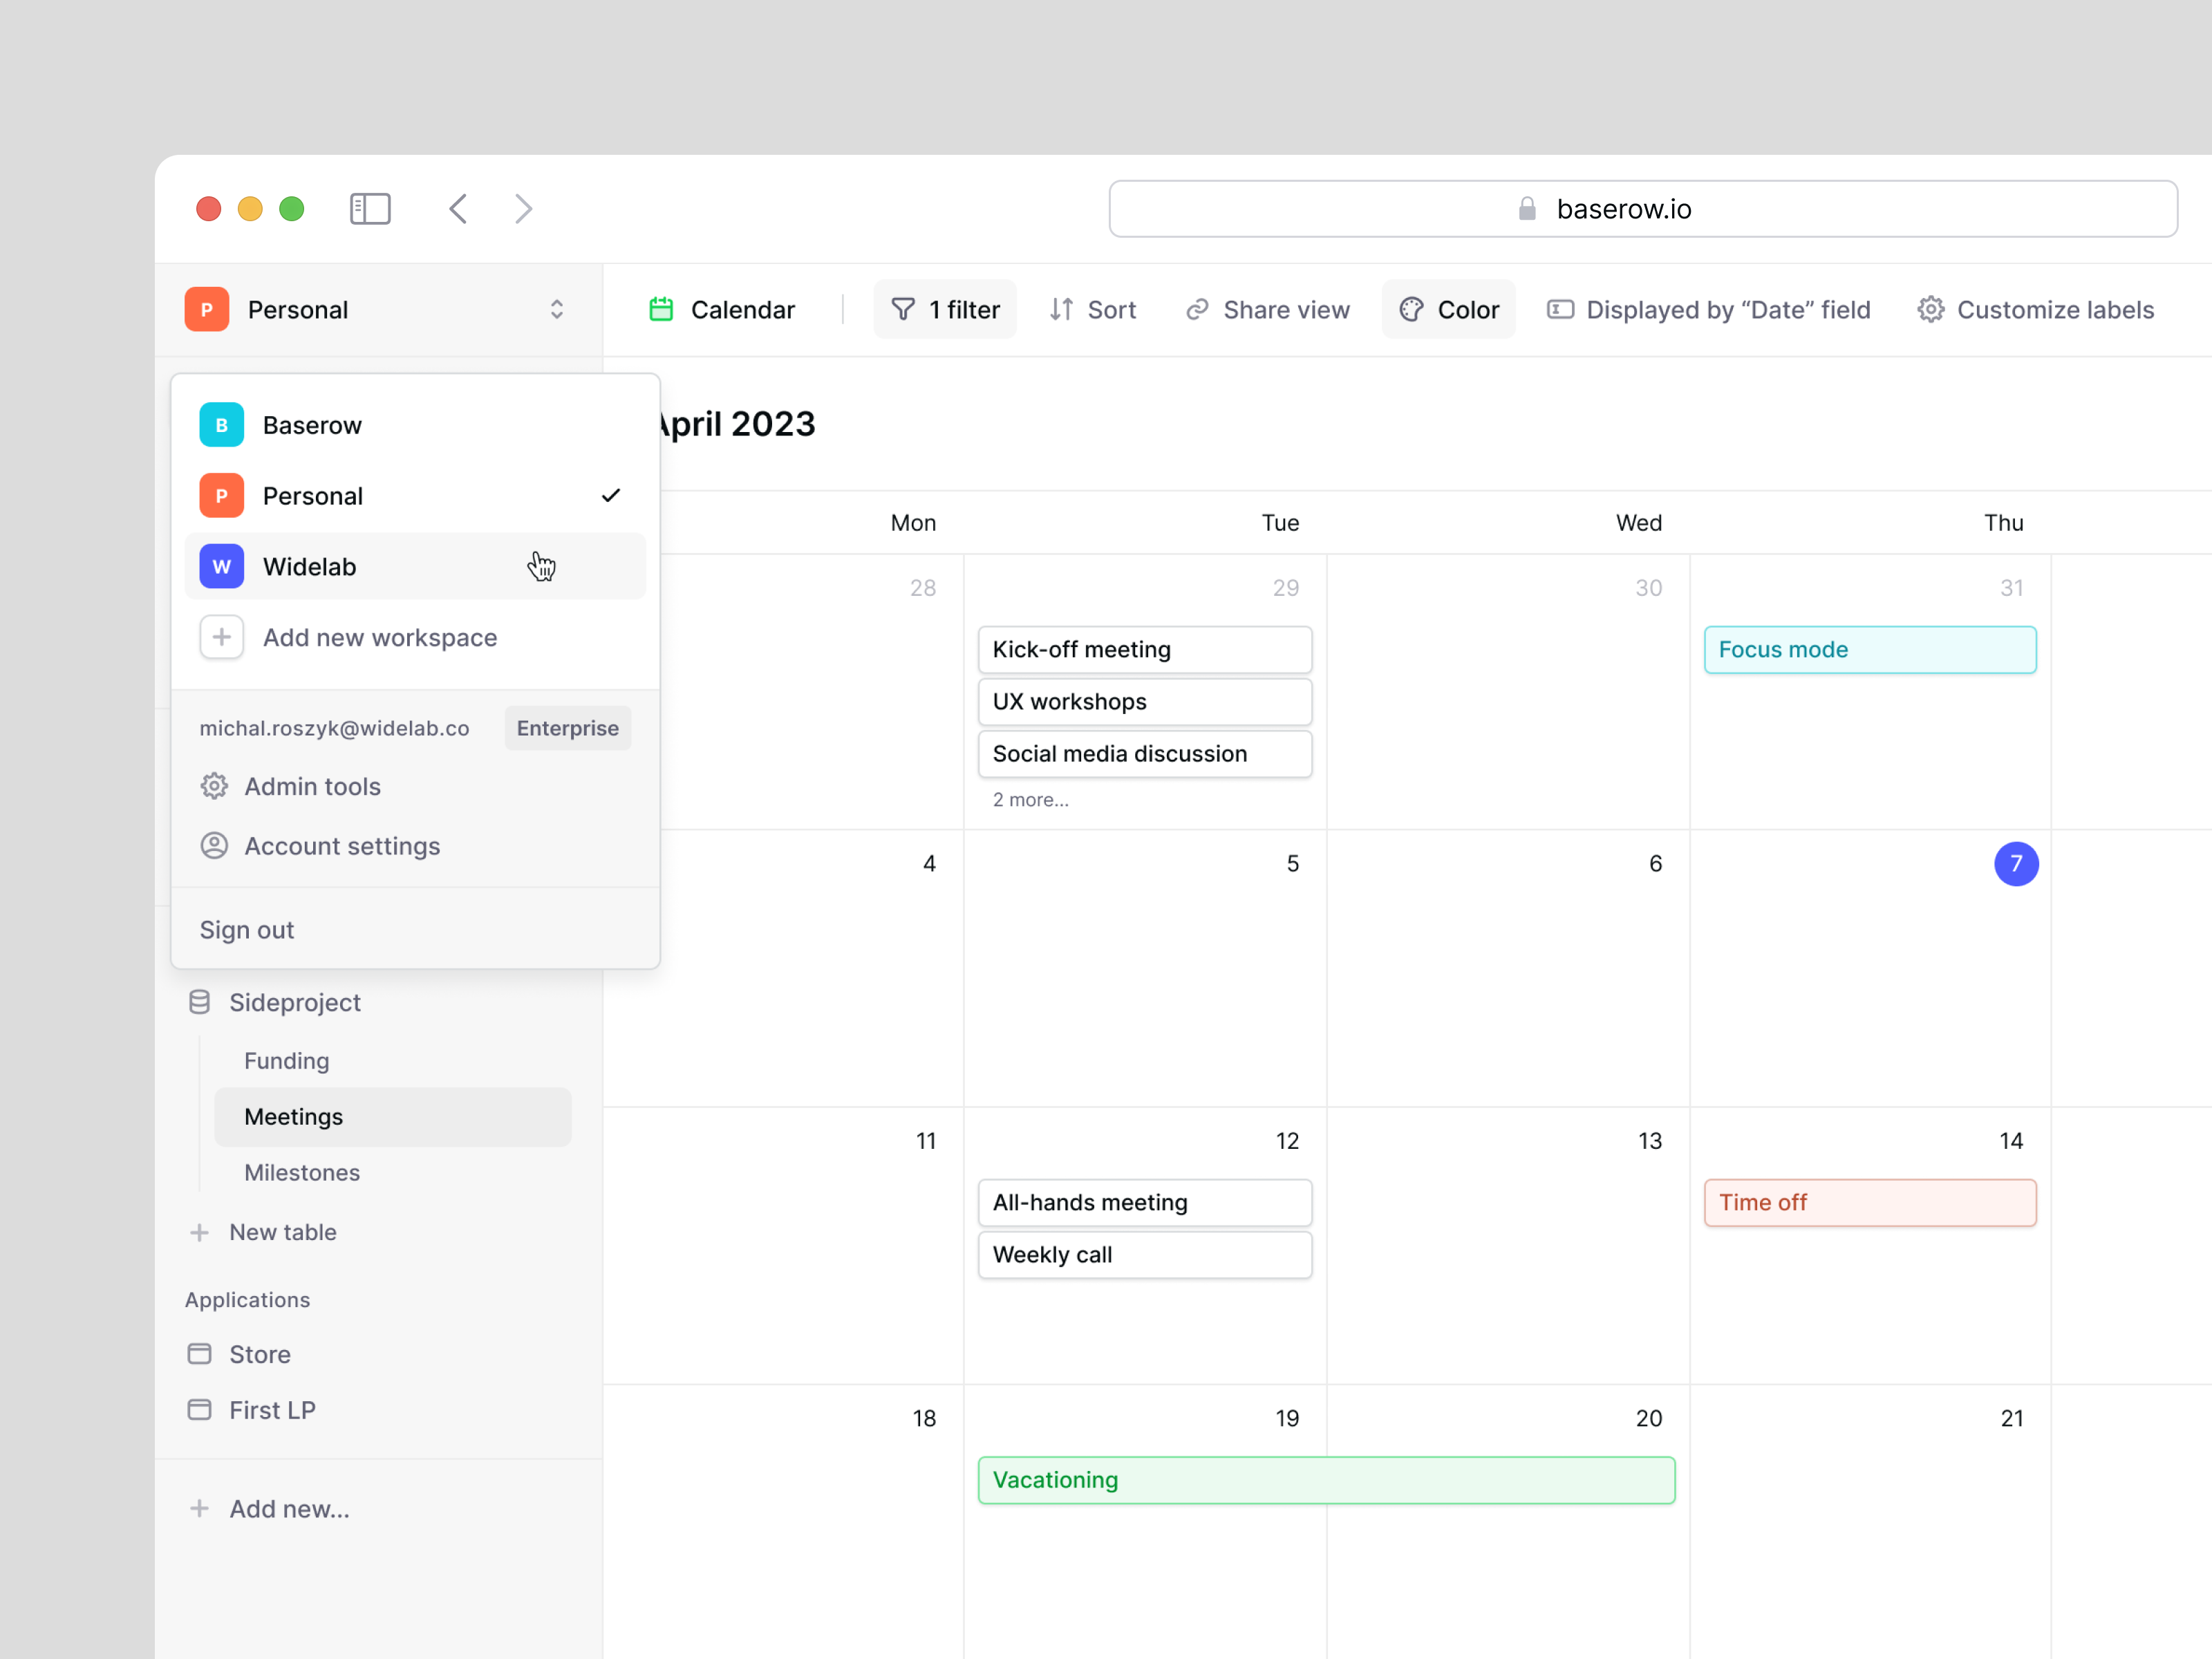Click the funnel icon on "1 filter"
The image size is (2212, 1659).
click(x=902, y=309)
